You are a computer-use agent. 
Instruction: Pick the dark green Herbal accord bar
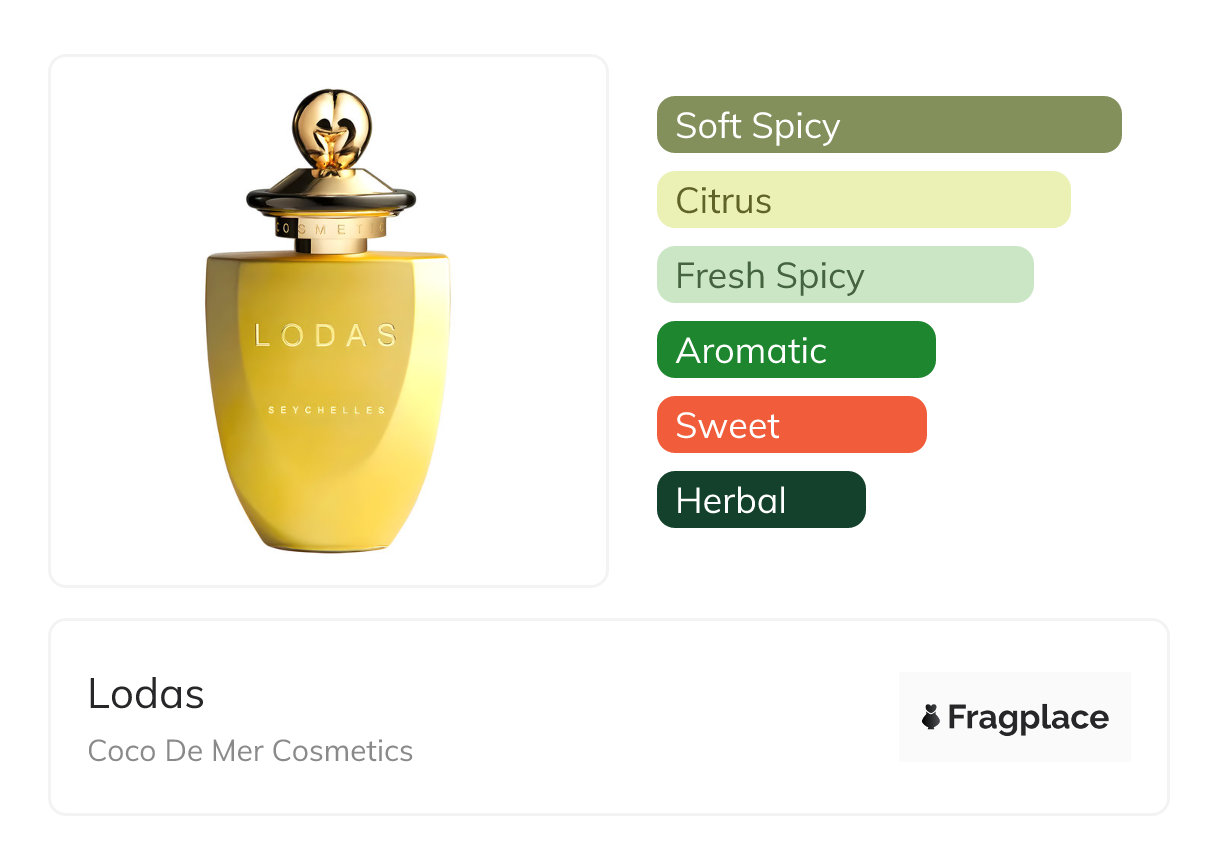pyautogui.click(x=760, y=500)
